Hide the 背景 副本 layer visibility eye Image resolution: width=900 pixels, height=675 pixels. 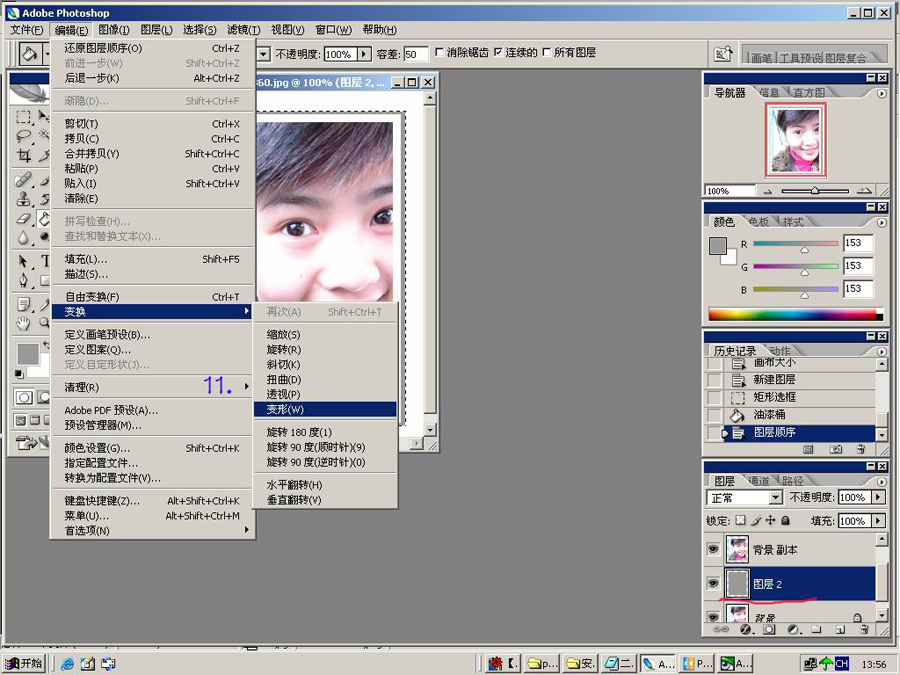coord(713,549)
